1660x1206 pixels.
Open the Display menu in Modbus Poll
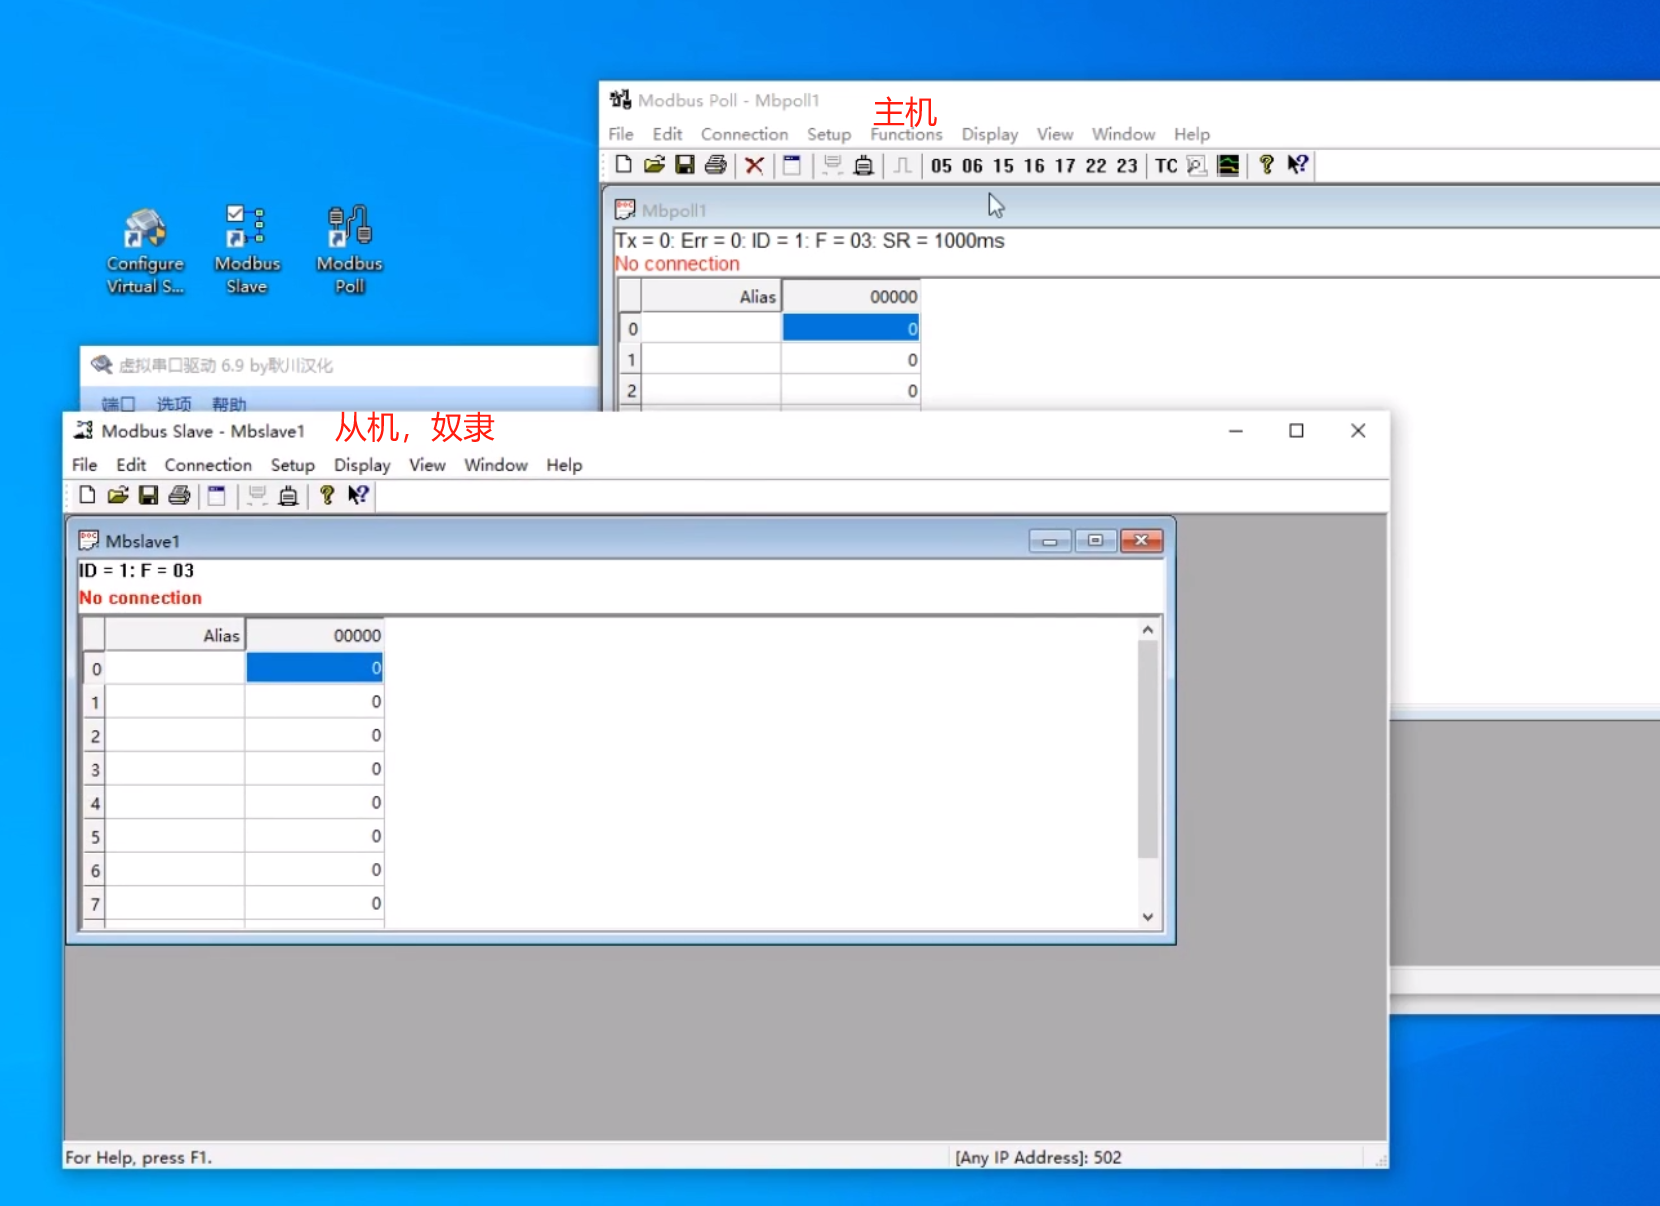[x=990, y=134]
